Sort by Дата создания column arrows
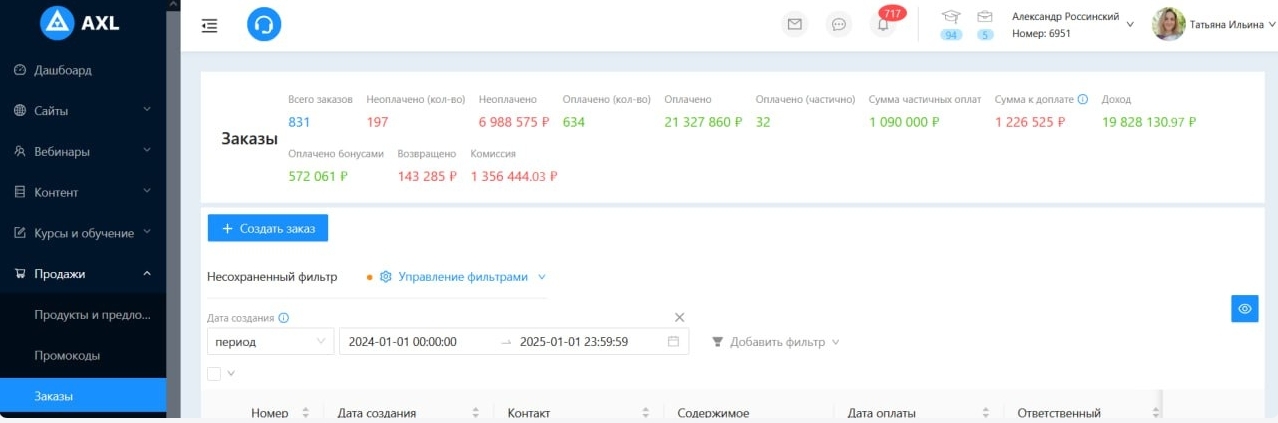 point(475,413)
